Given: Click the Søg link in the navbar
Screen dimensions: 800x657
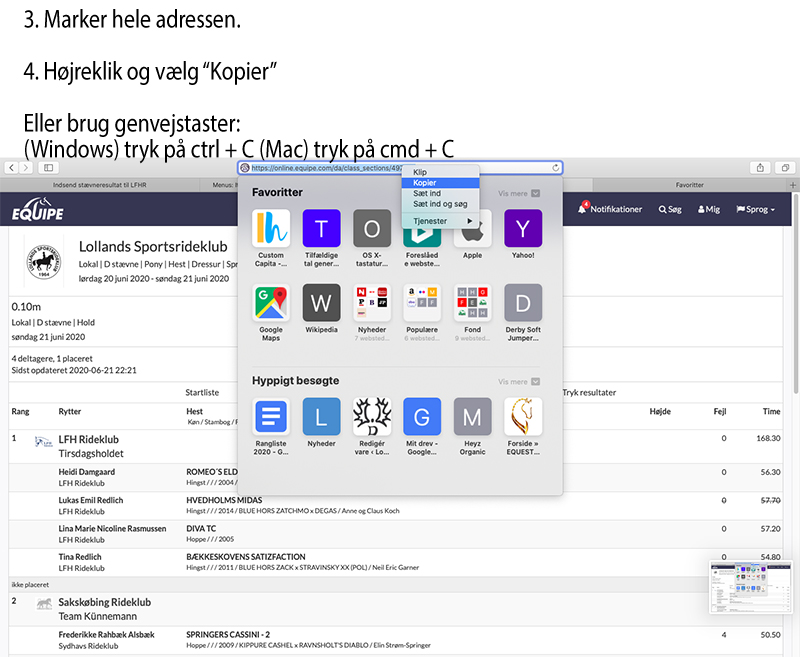Looking at the screenshot, I should pos(669,209).
